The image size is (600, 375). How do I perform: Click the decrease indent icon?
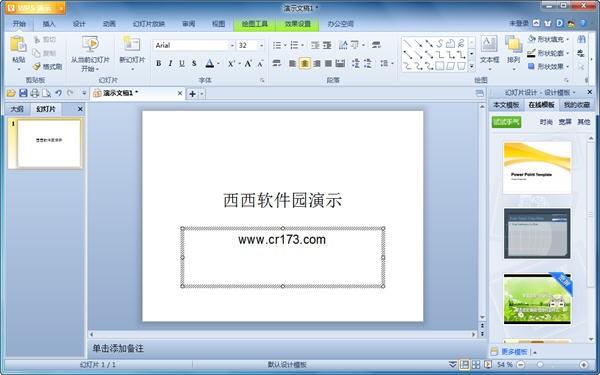[315, 46]
